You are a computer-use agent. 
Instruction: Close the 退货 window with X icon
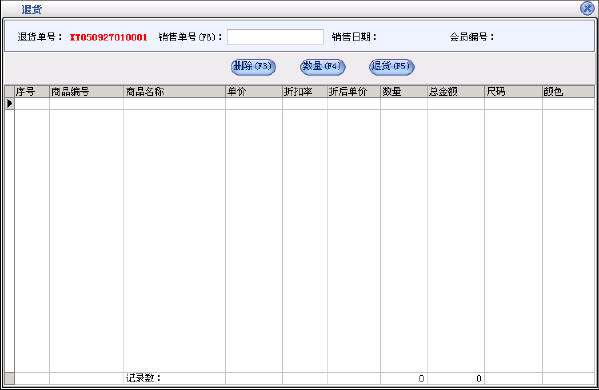(587, 8)
